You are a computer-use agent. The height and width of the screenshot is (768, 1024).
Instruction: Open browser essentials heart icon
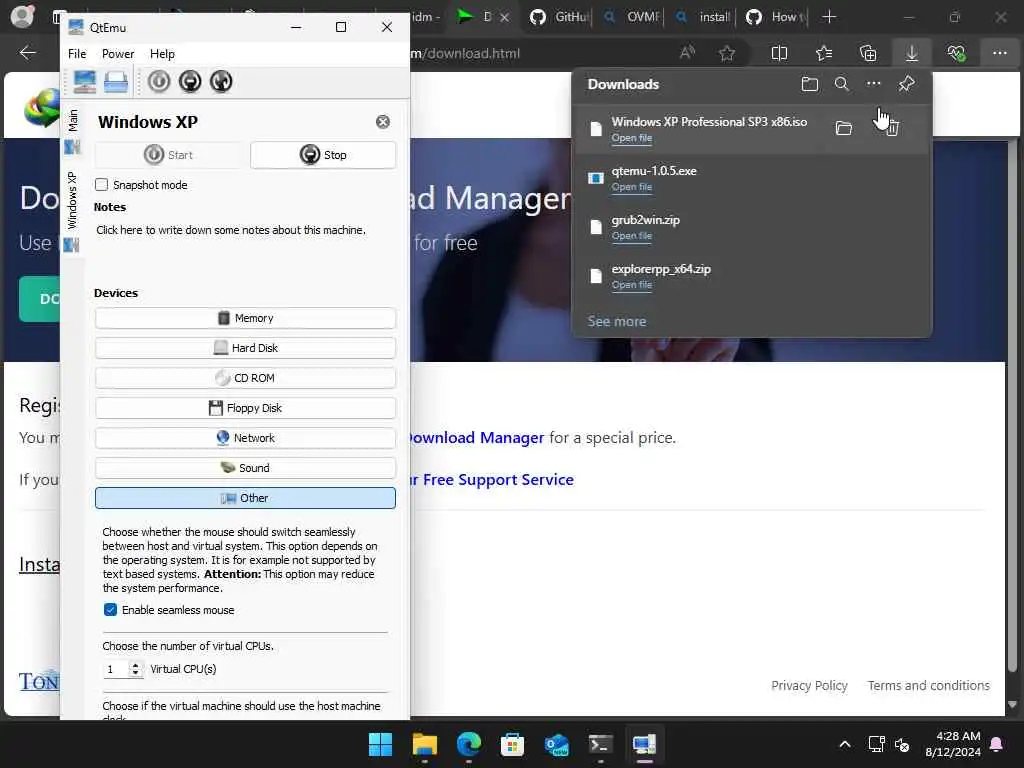956,53
